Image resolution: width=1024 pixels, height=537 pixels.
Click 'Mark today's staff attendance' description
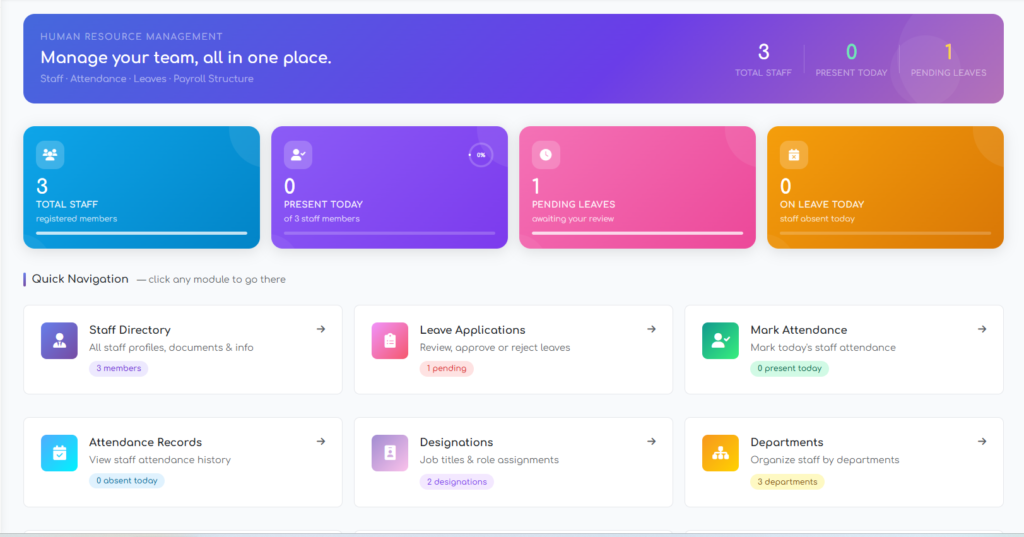(x=823, y=348)
